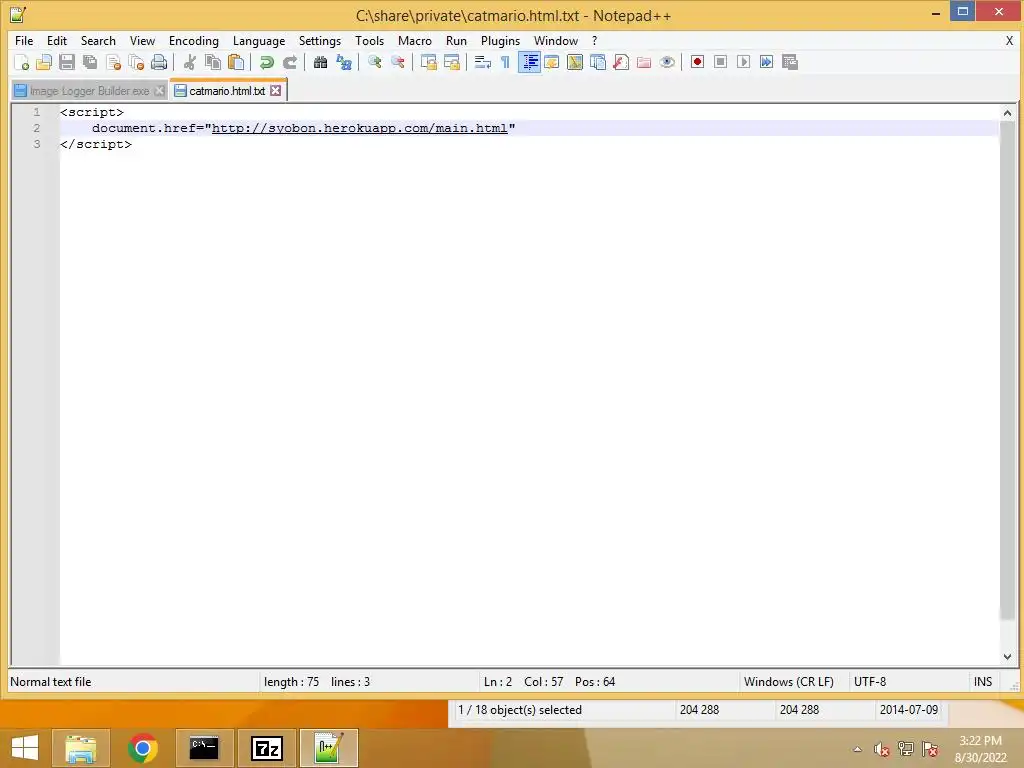Close the catmario.html.txt tab
1024x768 pixels.
[x=276, y=91]
